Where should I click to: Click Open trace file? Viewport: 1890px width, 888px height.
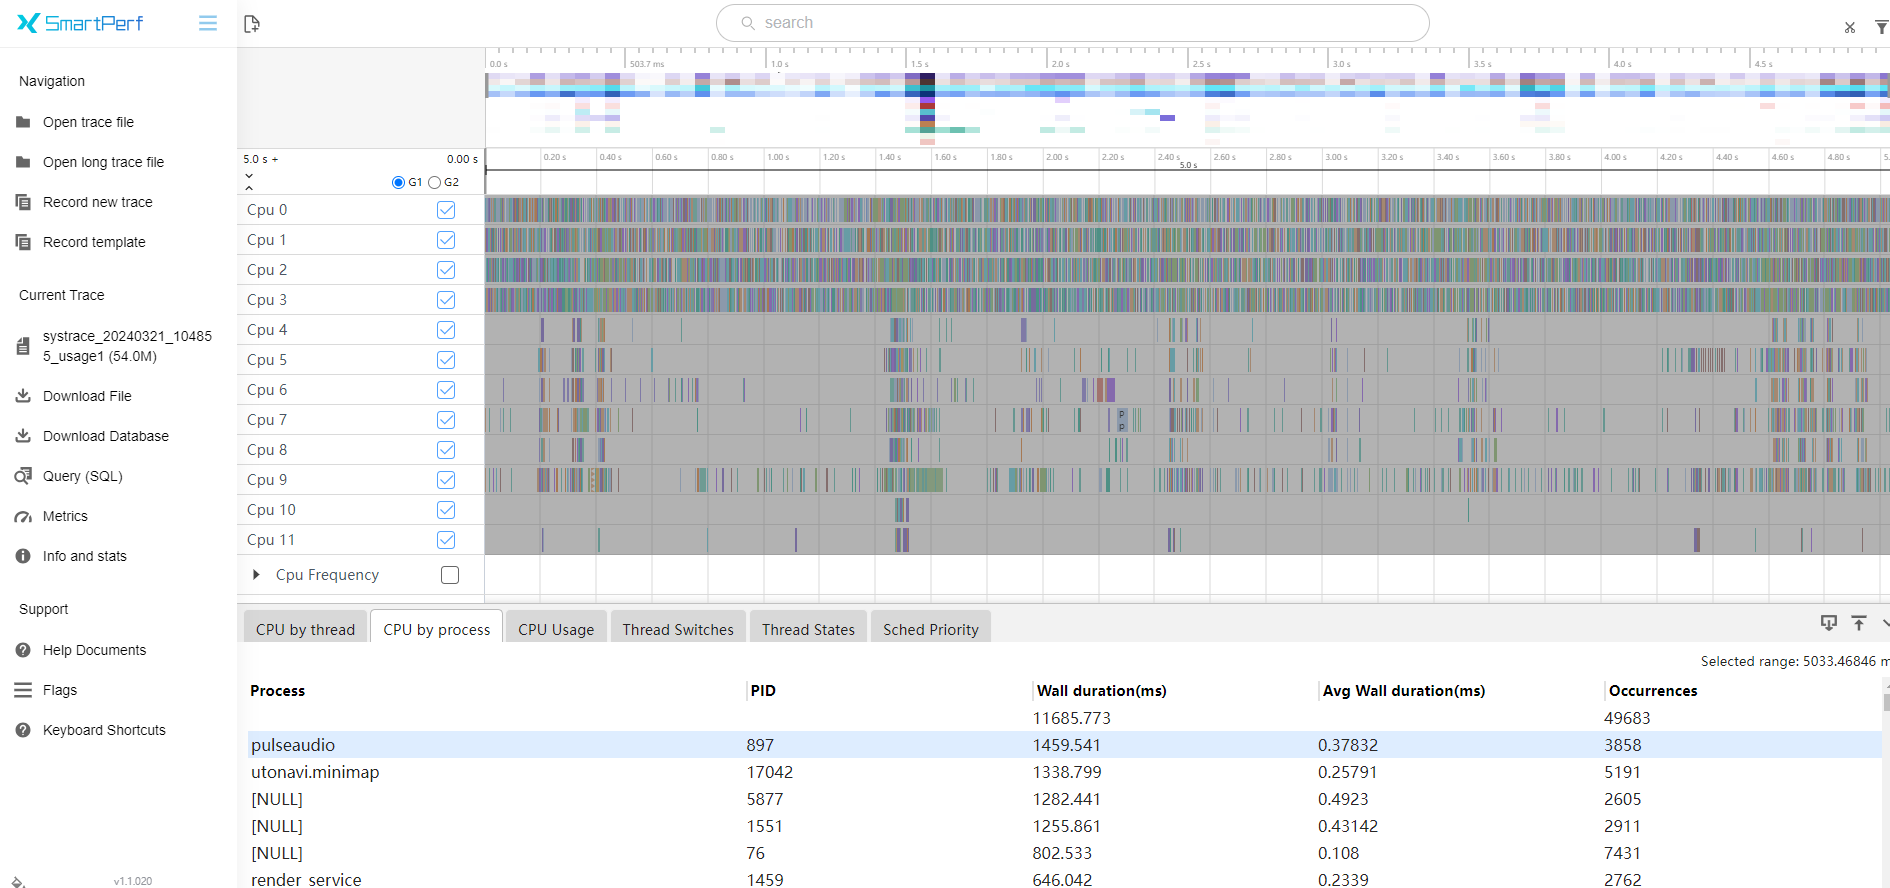pyautogui.click(x=88, y=122)
